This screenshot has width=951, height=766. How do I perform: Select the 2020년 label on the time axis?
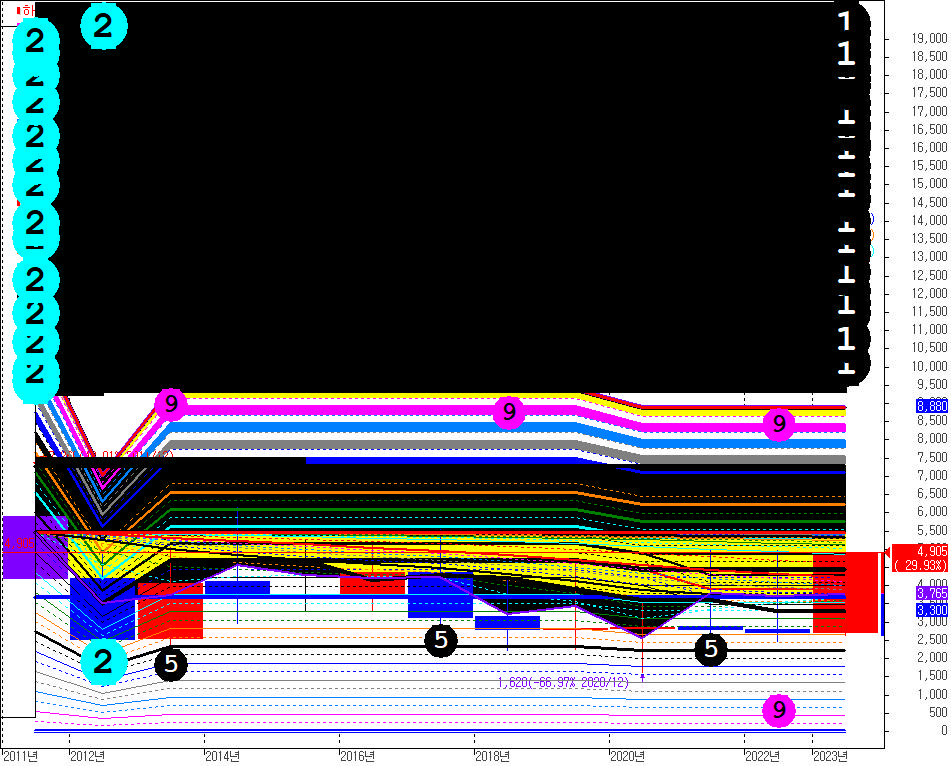(628, 755)
